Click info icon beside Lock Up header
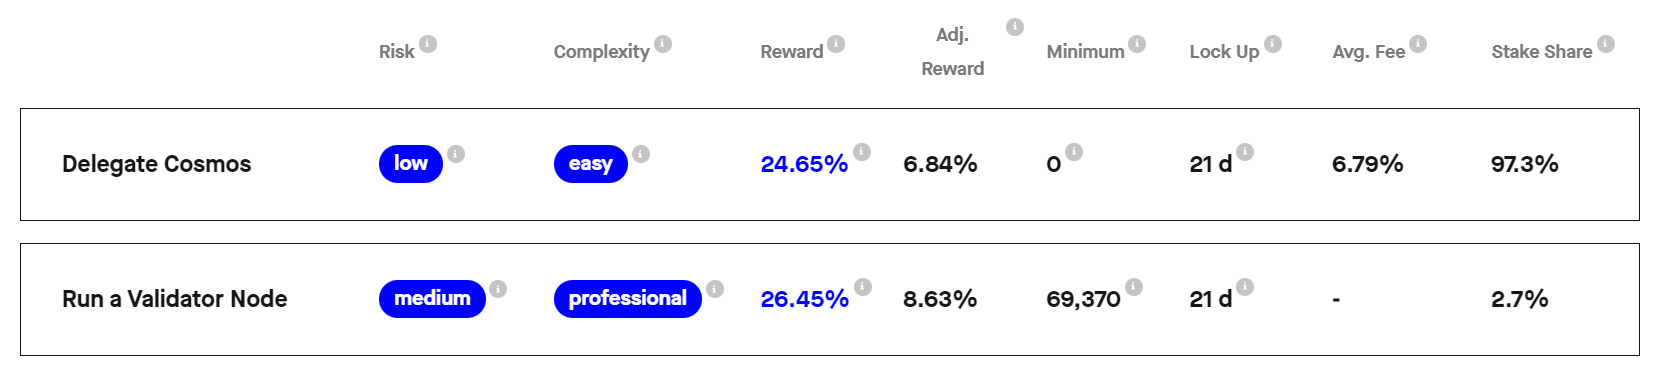The height and width of the screenshot is (373, 1655). [x=1273, y=44]
